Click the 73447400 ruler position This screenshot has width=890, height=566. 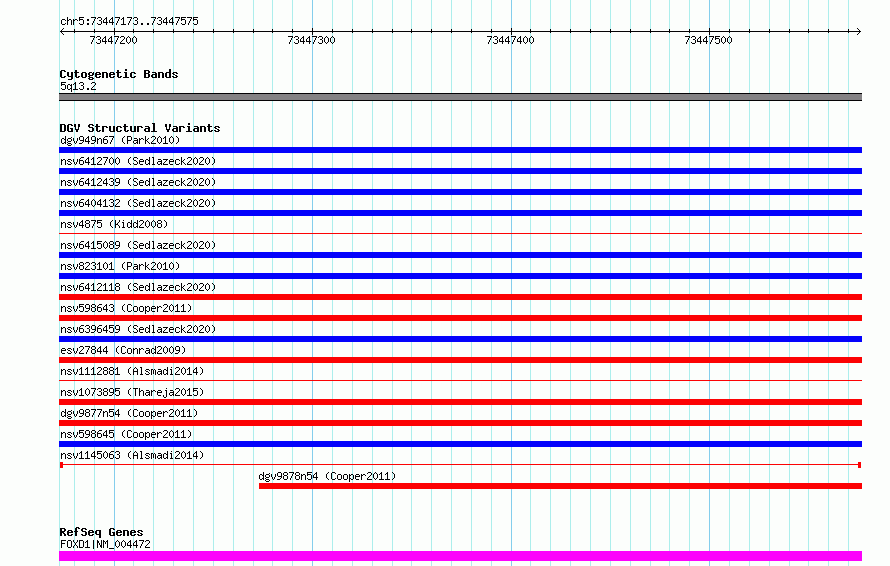[510, 40]
